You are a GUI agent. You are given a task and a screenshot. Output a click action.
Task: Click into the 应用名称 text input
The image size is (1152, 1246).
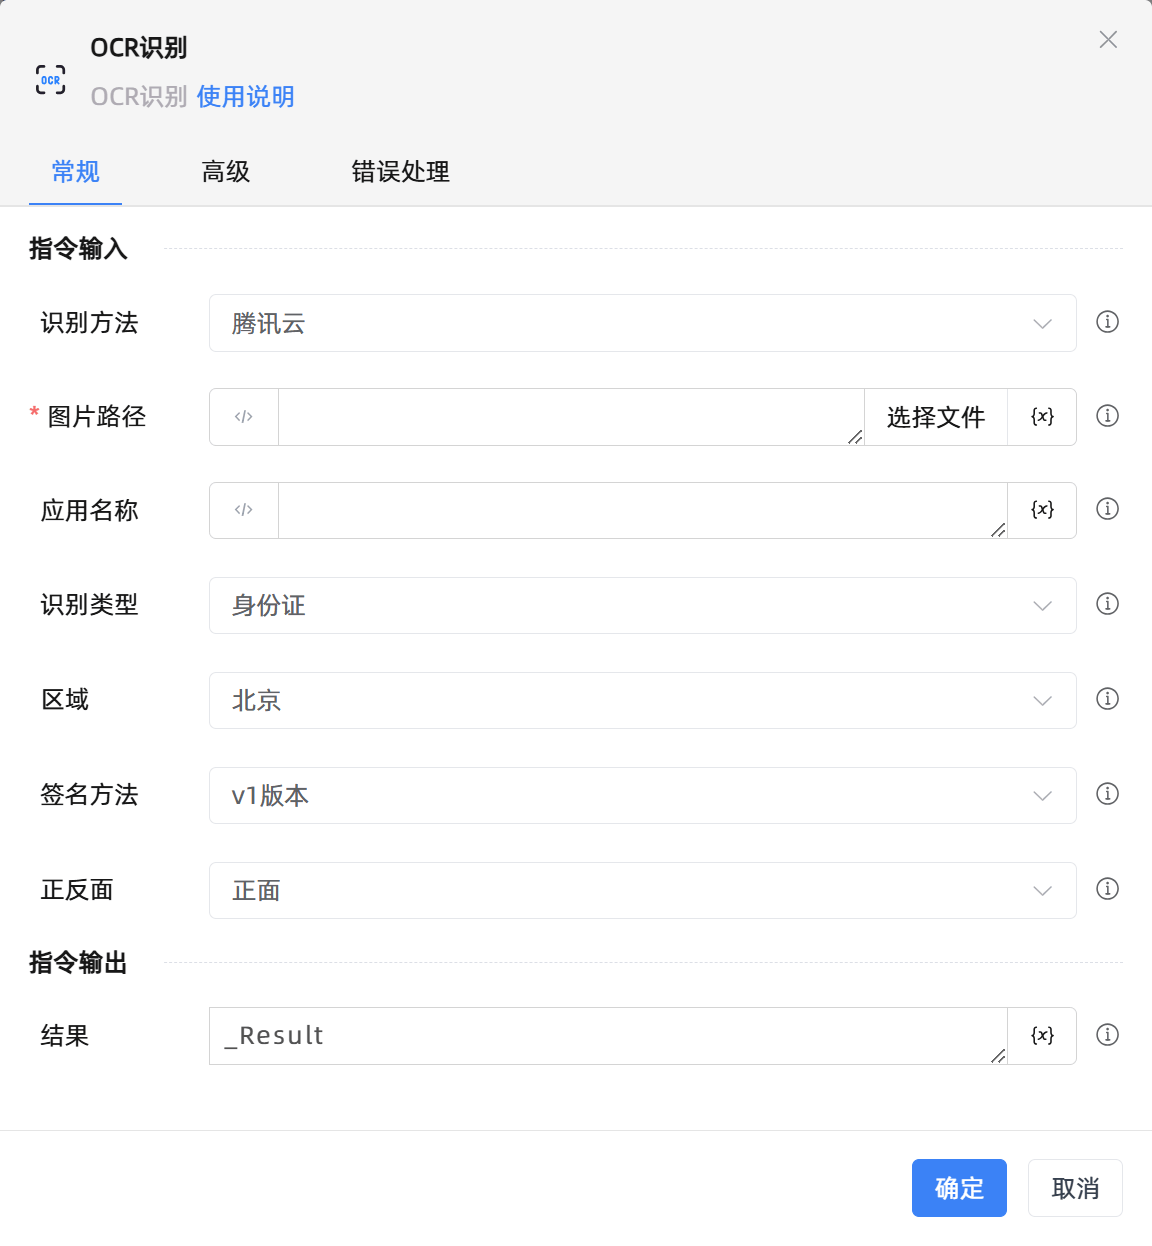[x=640, y=510]
